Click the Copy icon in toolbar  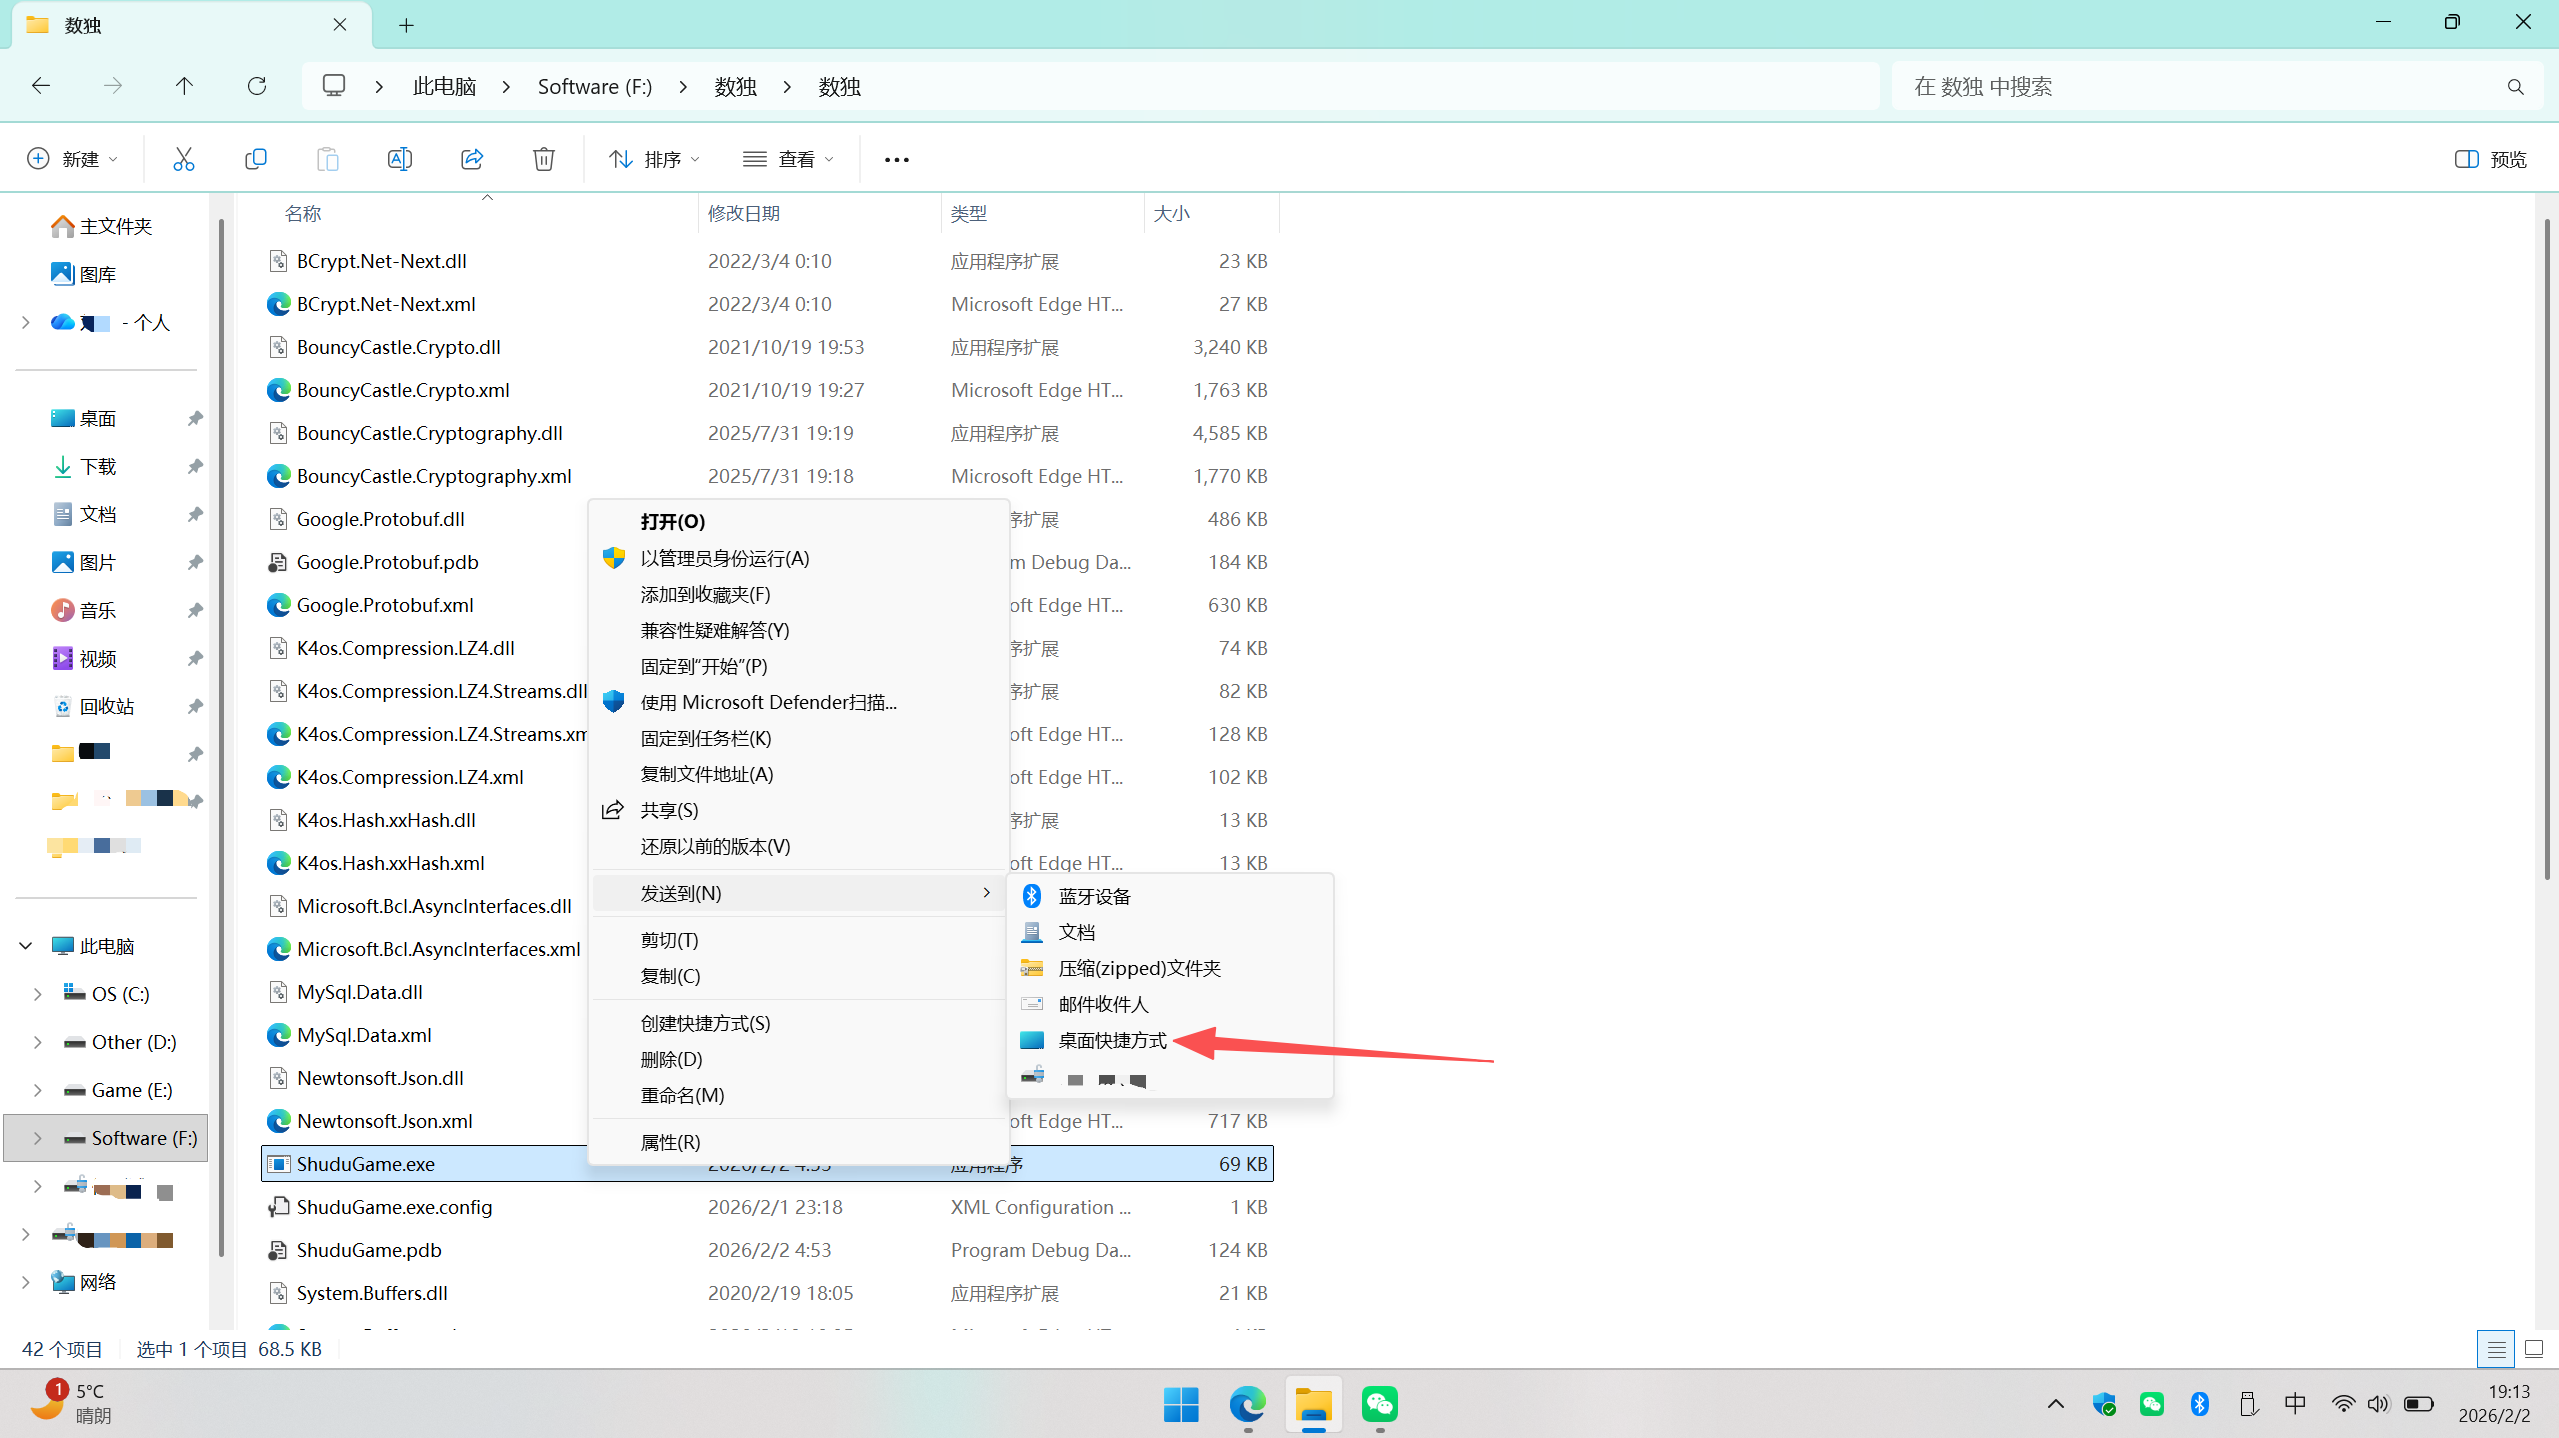(255, 159)
